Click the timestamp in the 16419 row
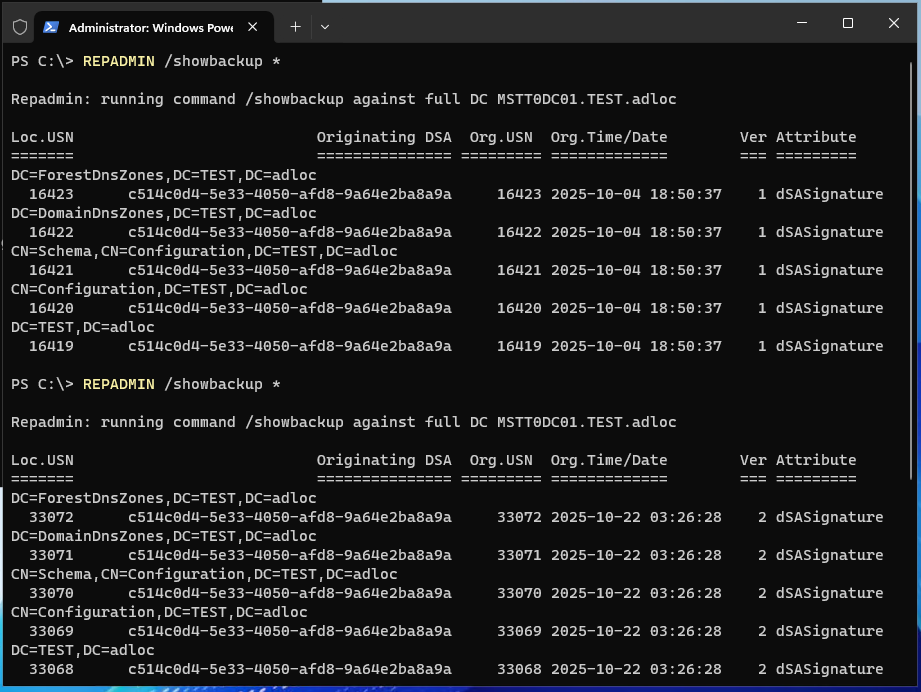This screenshot has width=921, height=692. (635, 346)
